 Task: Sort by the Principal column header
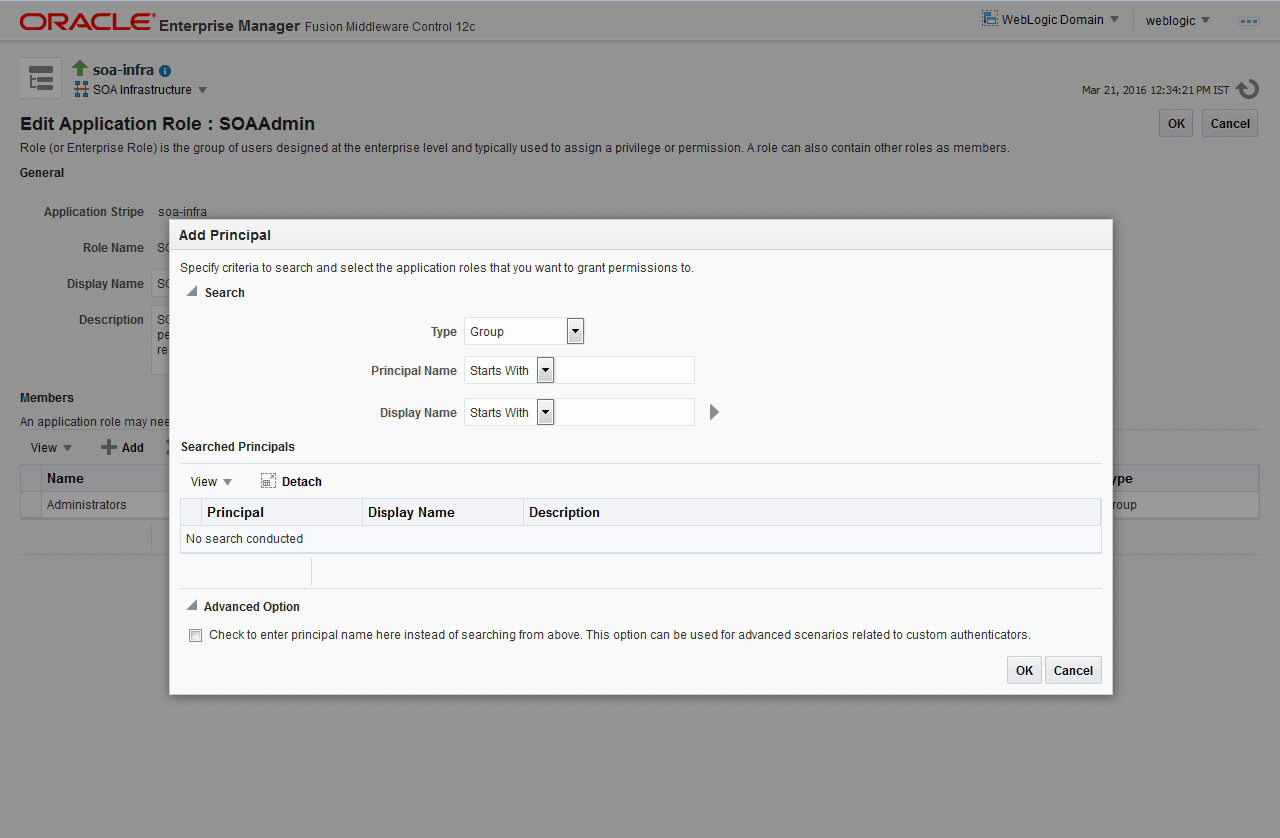click(x=281, y=512)
